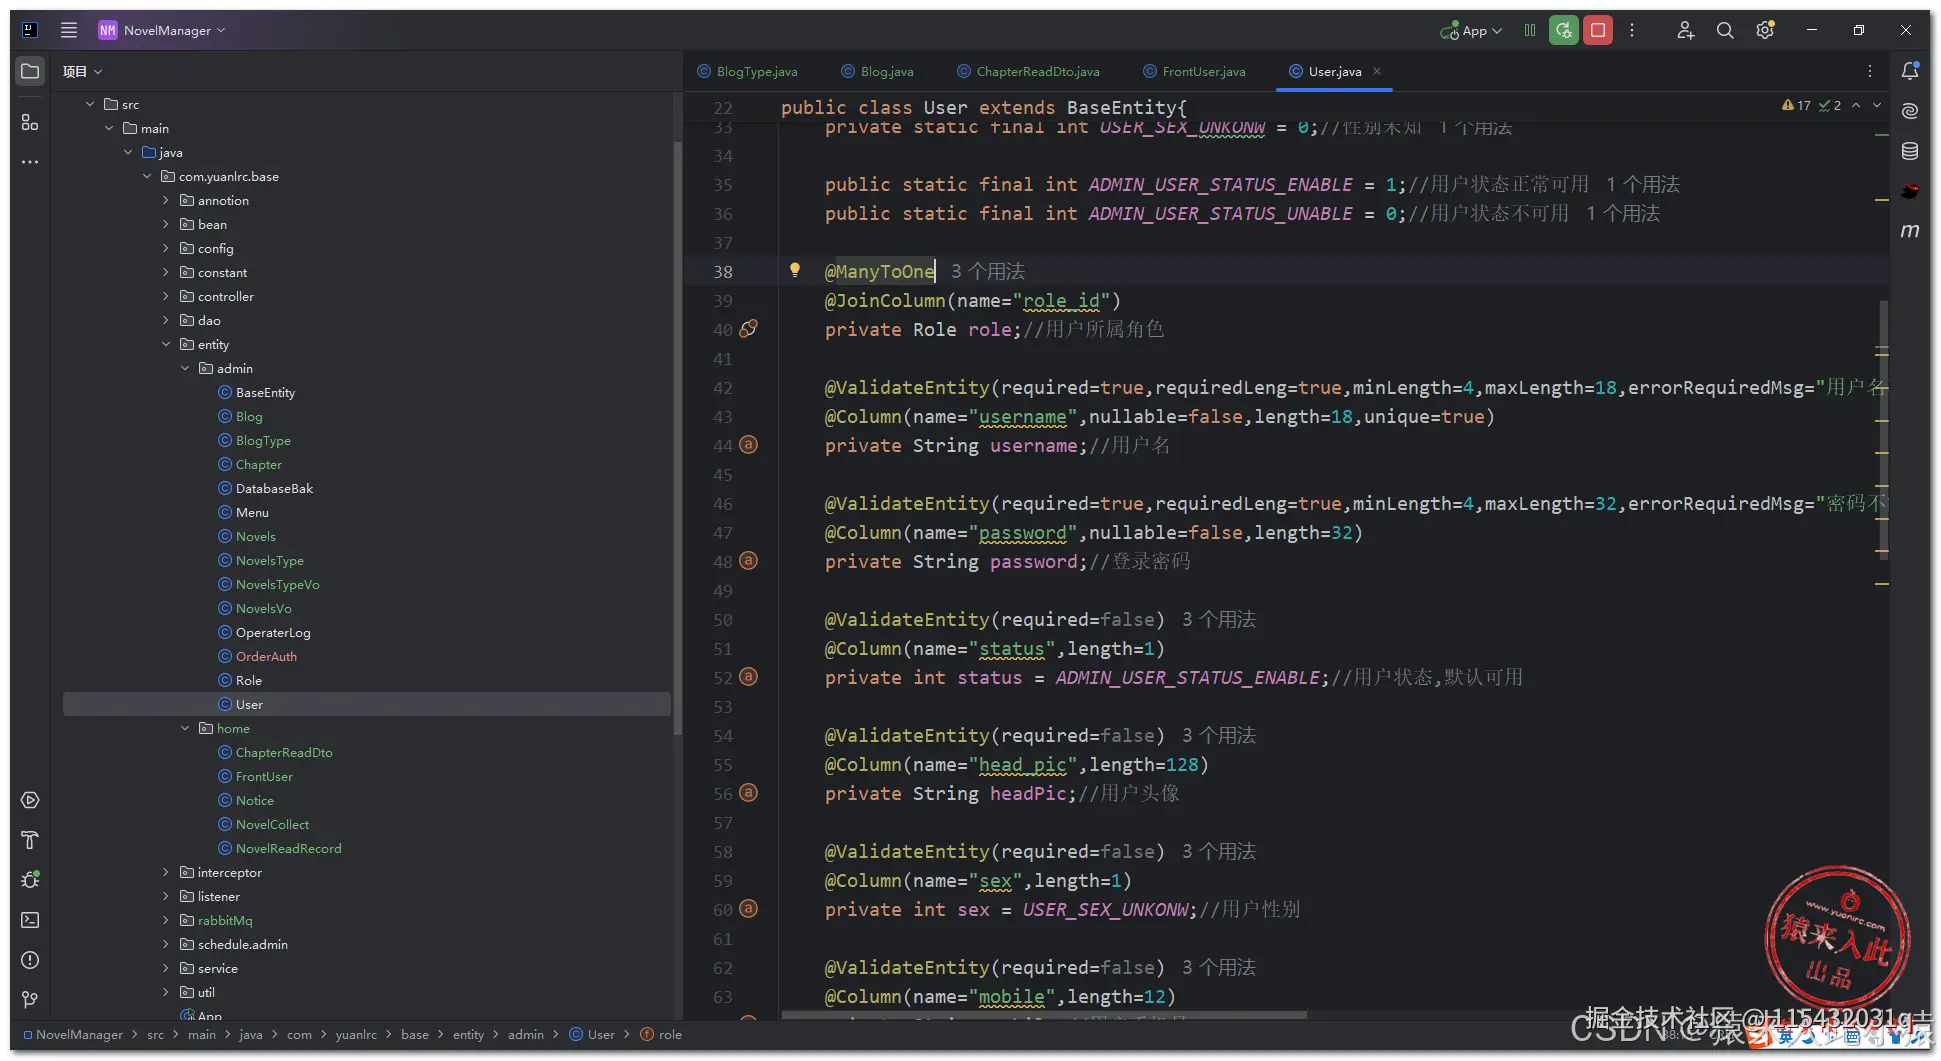
Task: Open the Git version control window
Action: (30, 1000)
